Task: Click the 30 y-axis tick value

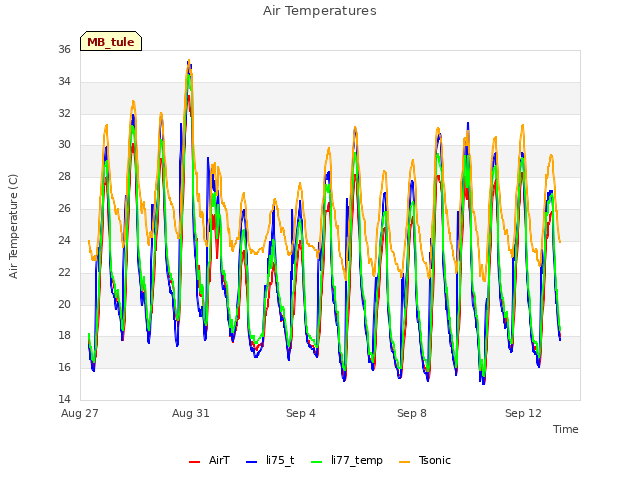Action: [64, 144]
